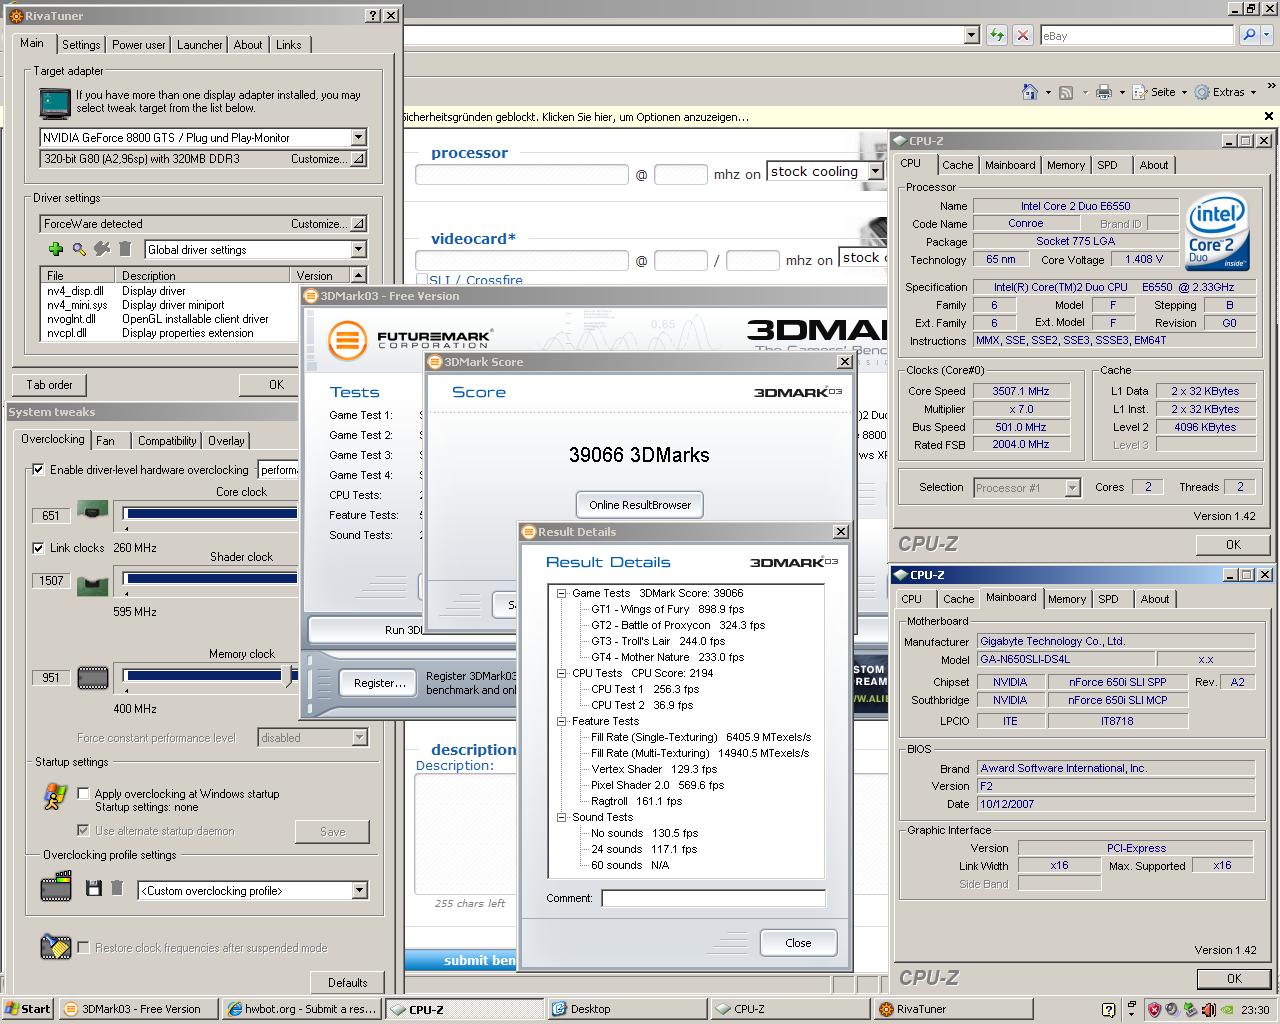The width and height of the screenshot is (1280, 1024).
Task: Toggle Enable driver-level hardware overclocking checkbox
Action: pyautogui.click(x=38, y=469)
